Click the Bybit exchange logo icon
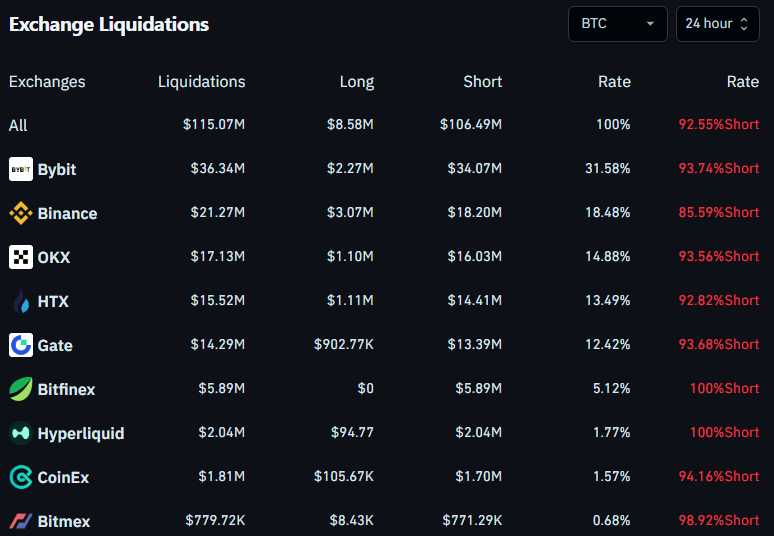 pos(21,169)
